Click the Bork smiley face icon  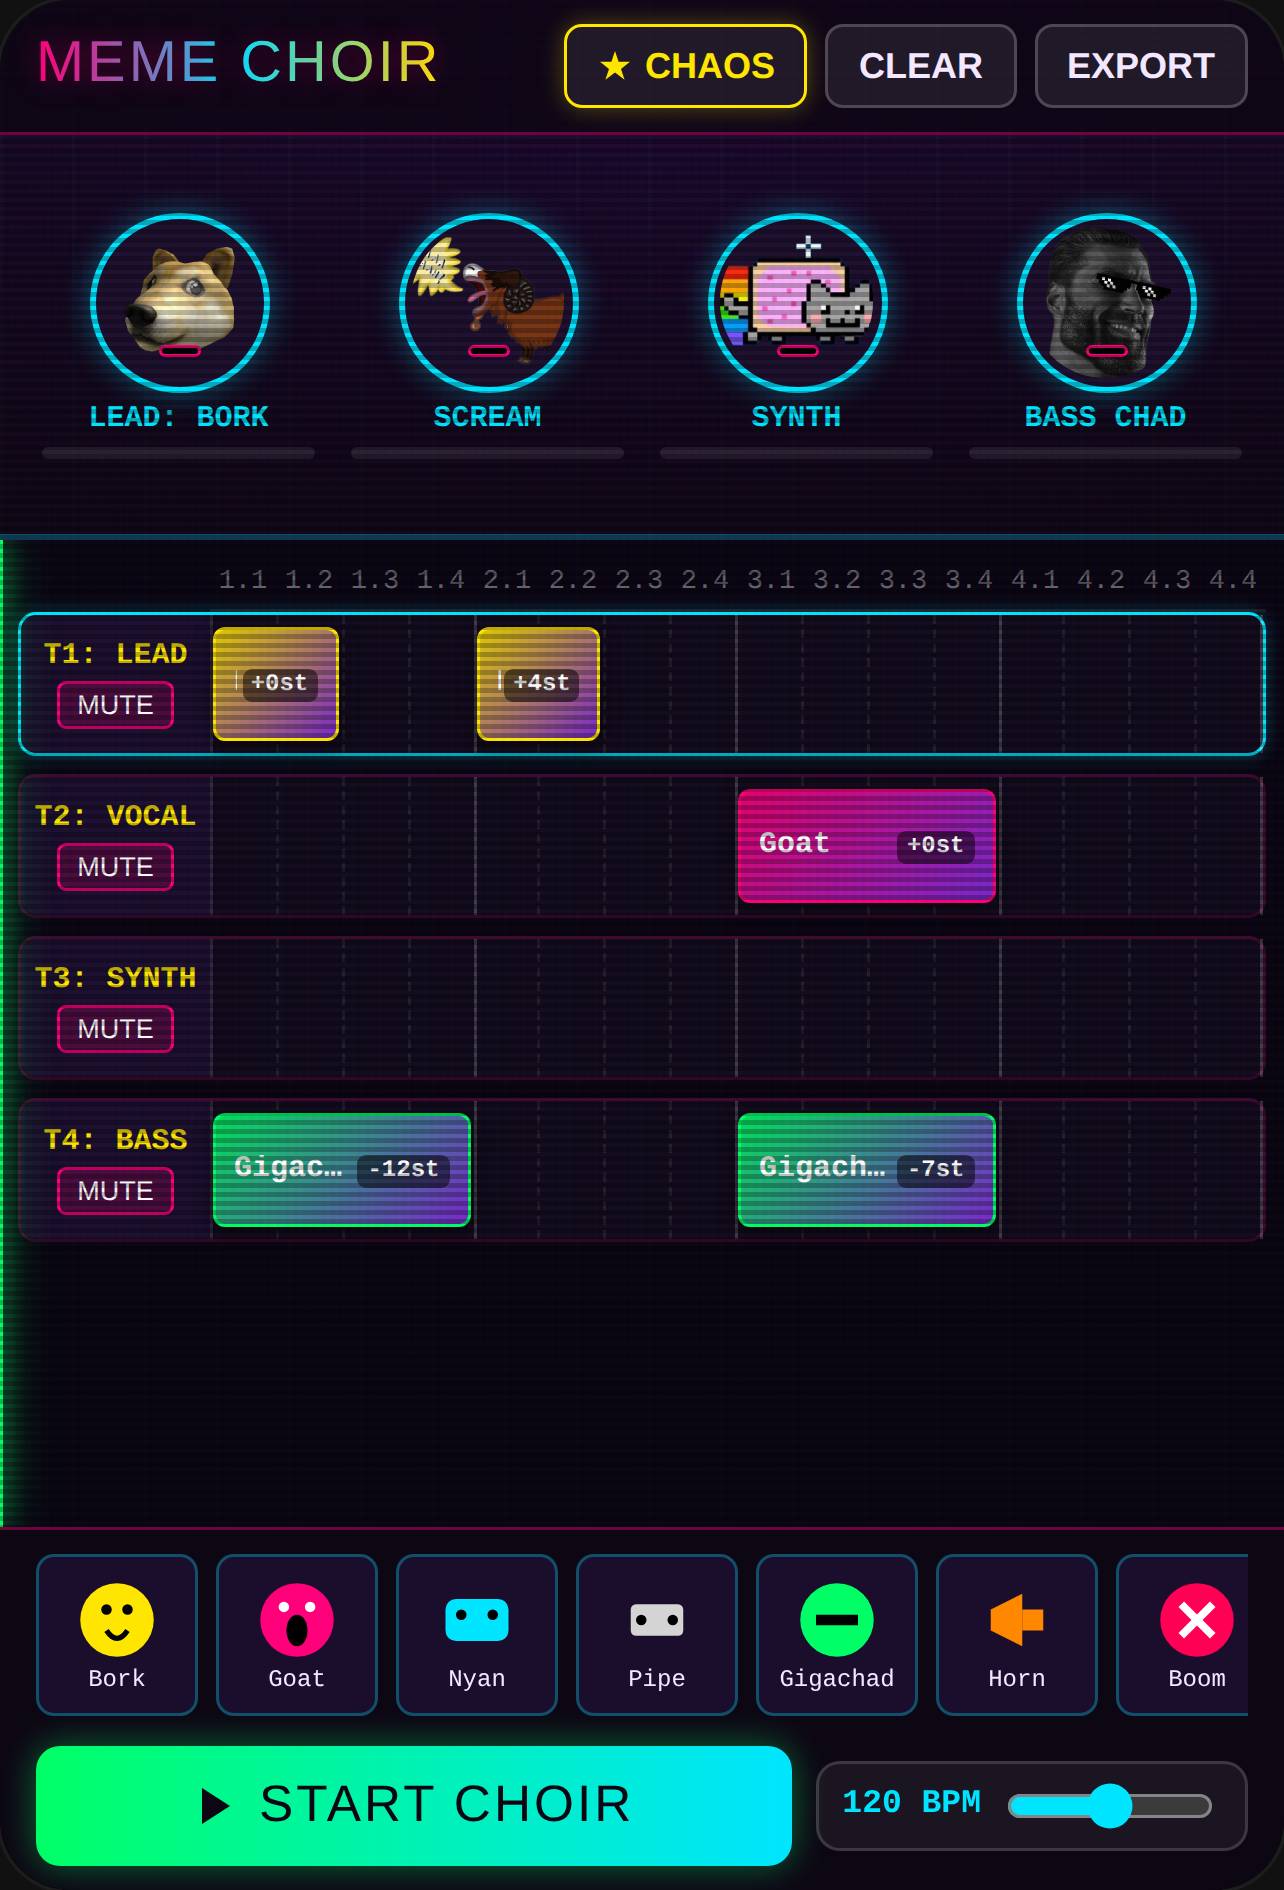tap(117, 1620)
